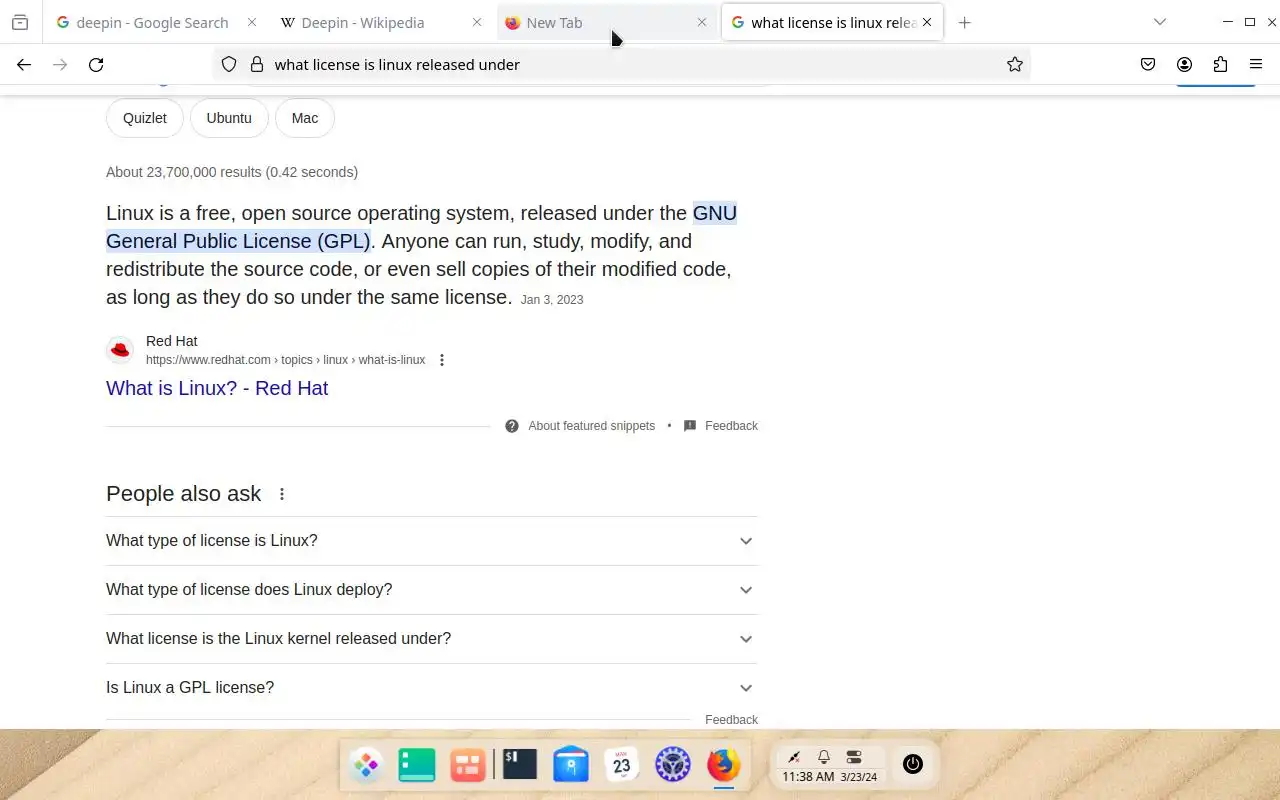Open the orange multitasking view dock icon
This screenshot has height=800, width=1280.
468,765
